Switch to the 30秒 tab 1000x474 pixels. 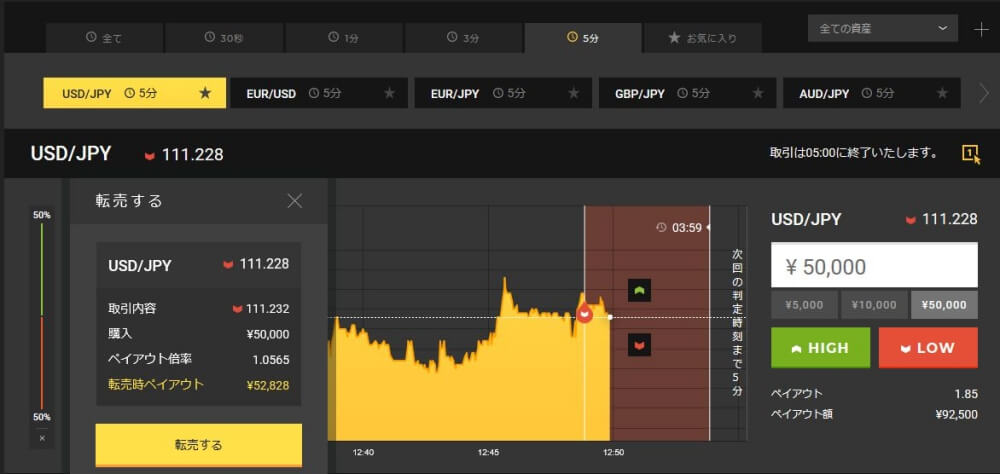pyautogui.click(x=224, y=38)
